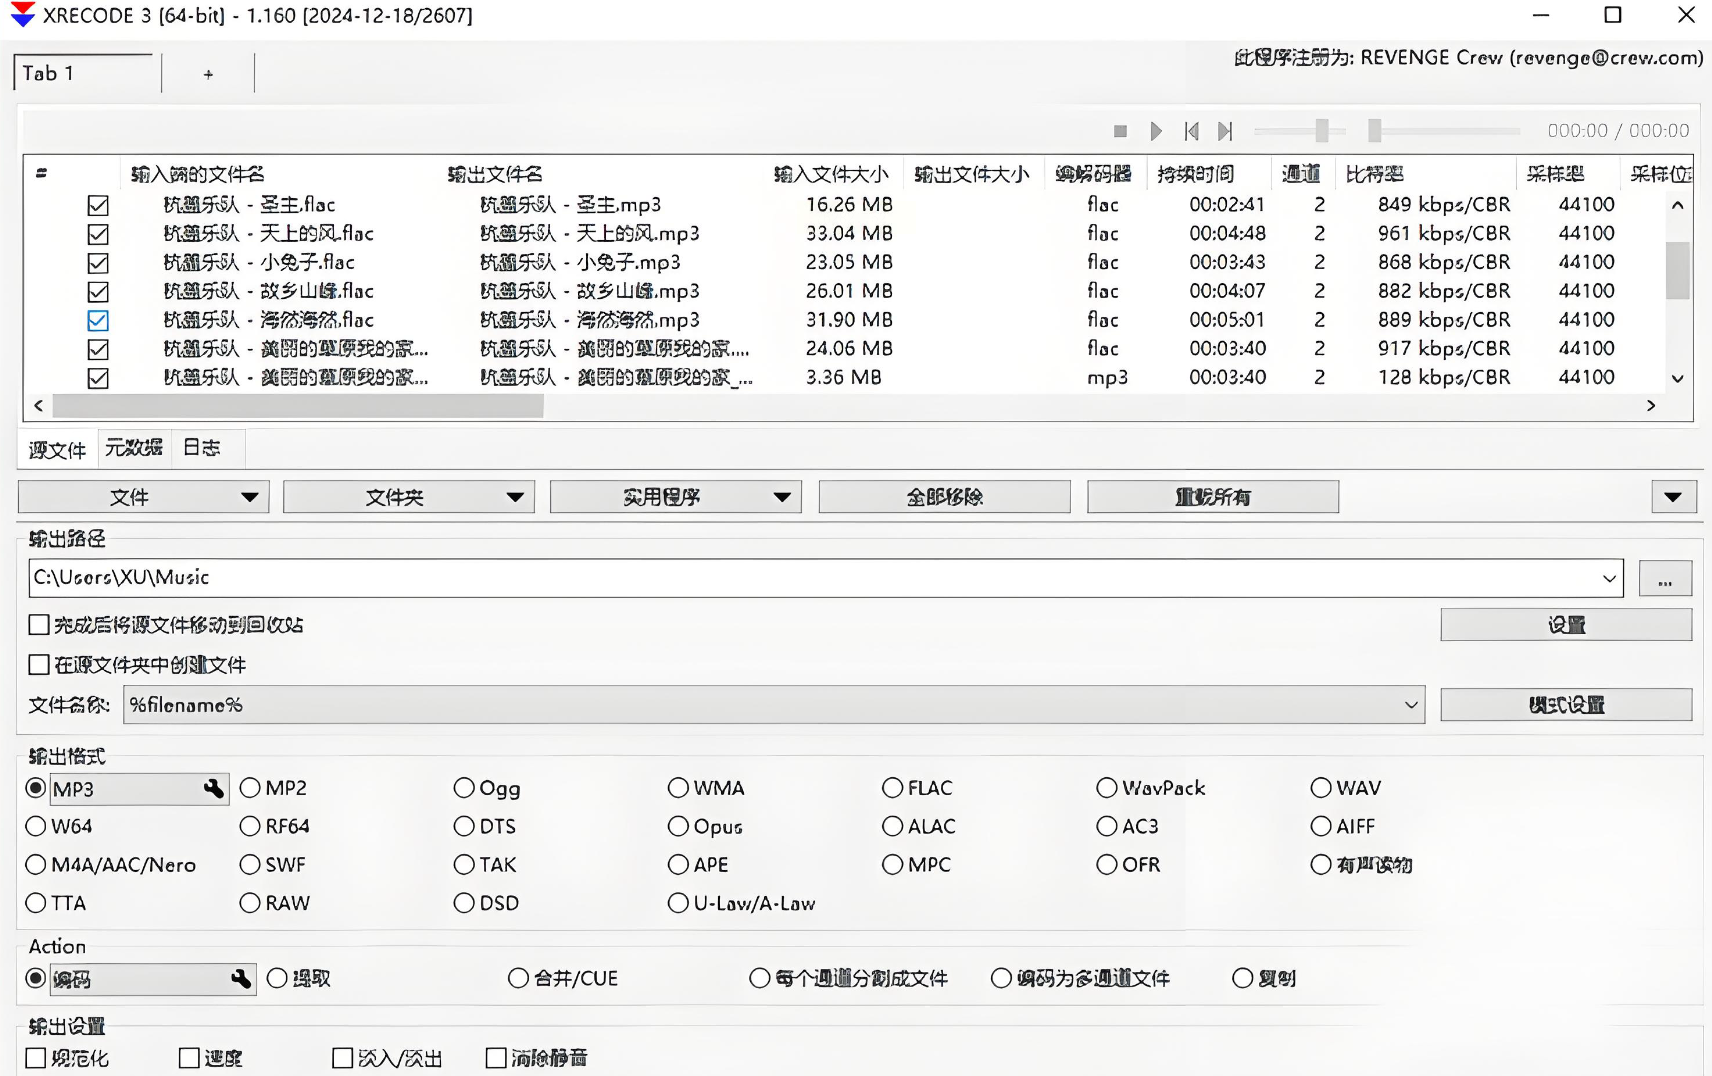Uncheck the mp3 source row sized 3.36 MB
Viewport: 1712px width, 1076px height.
click(98, 379)
